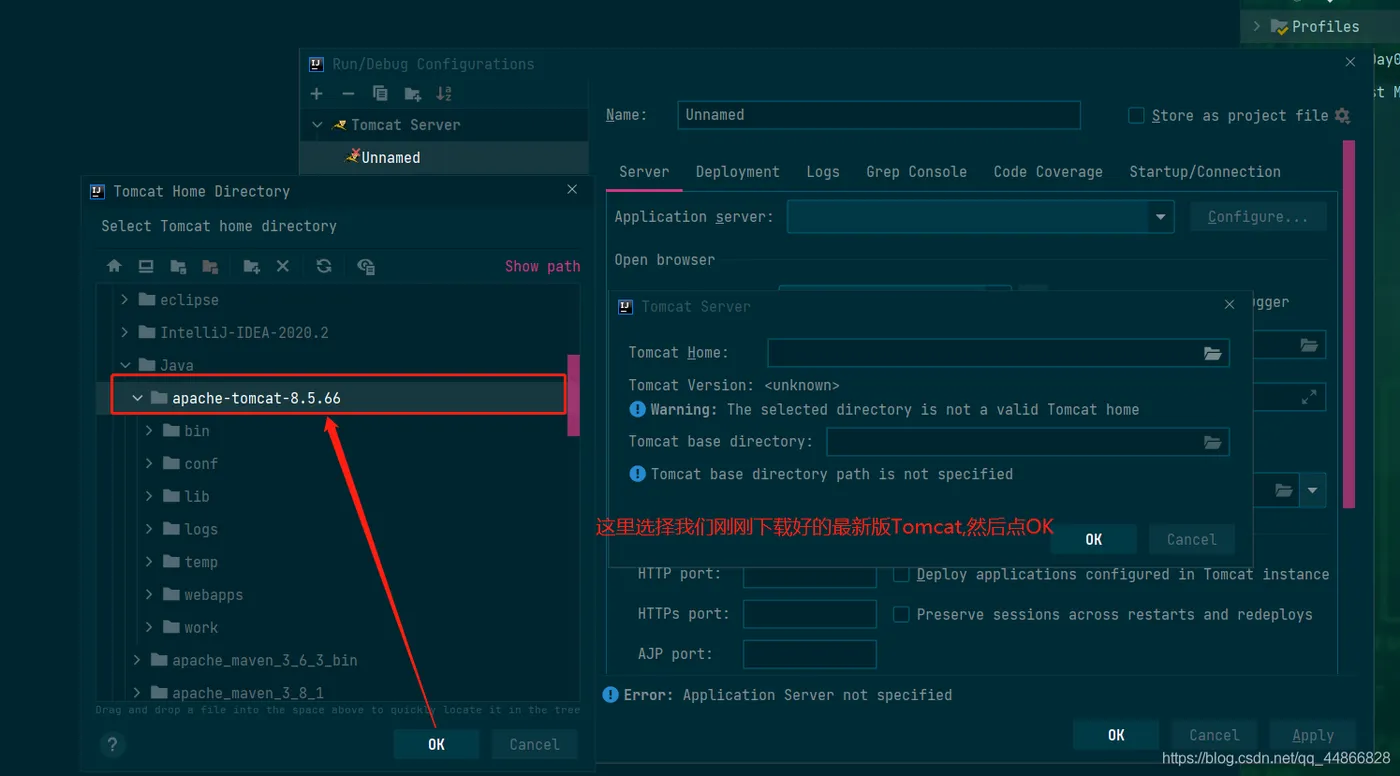This screenshot has width=1400, height=776.
Task: Enable Store as project file checkbox
Action: pyautogui.click(x=1136, y=116)
